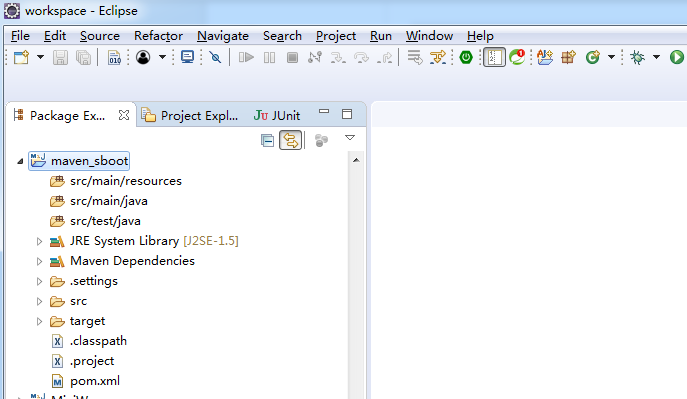Open the Window menu
This screenshot has height=399, width=687.
click(429, 36)
